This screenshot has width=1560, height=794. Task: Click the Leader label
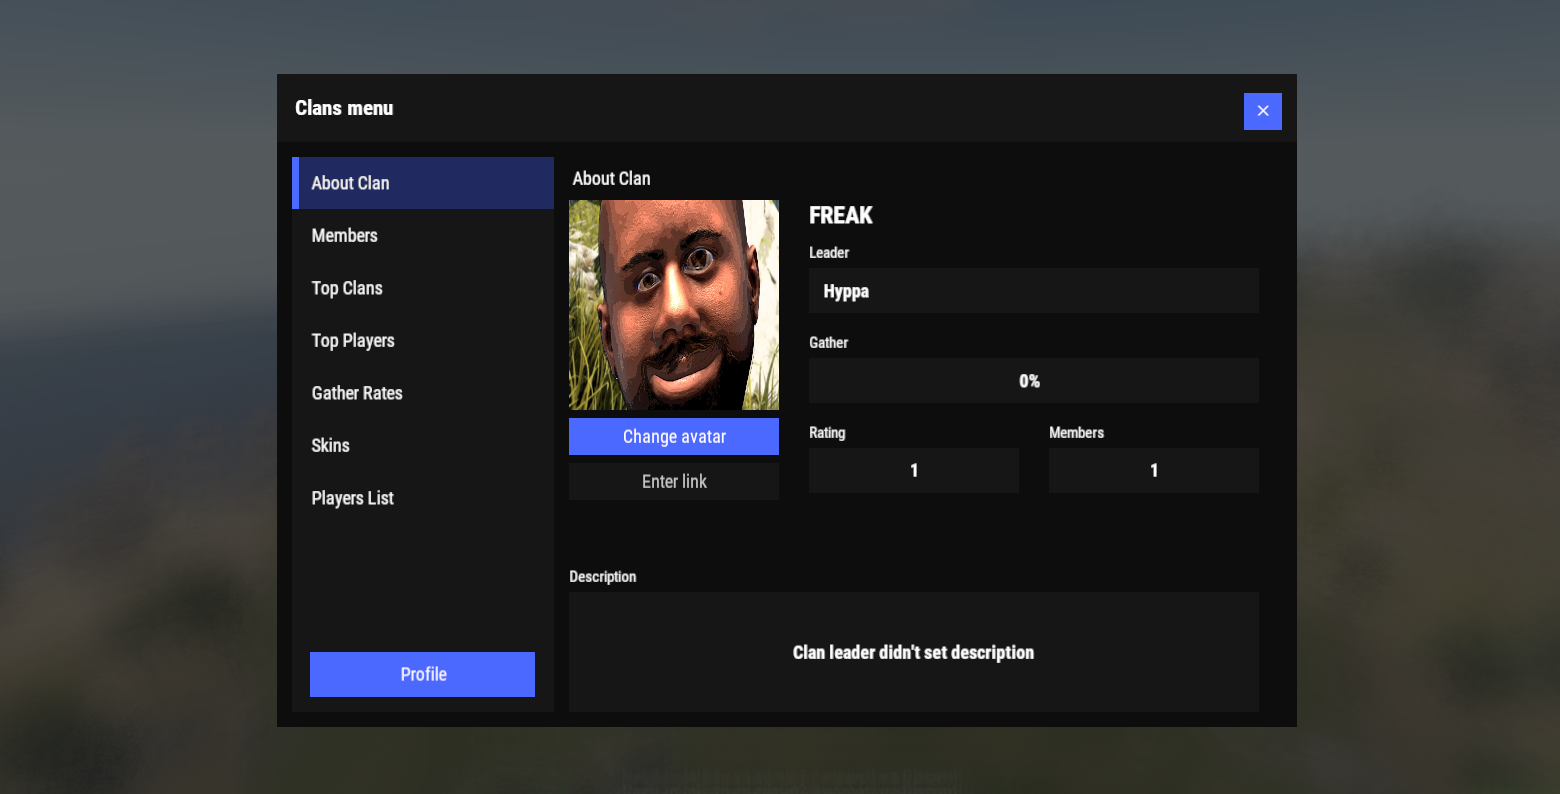coord(829,253)
